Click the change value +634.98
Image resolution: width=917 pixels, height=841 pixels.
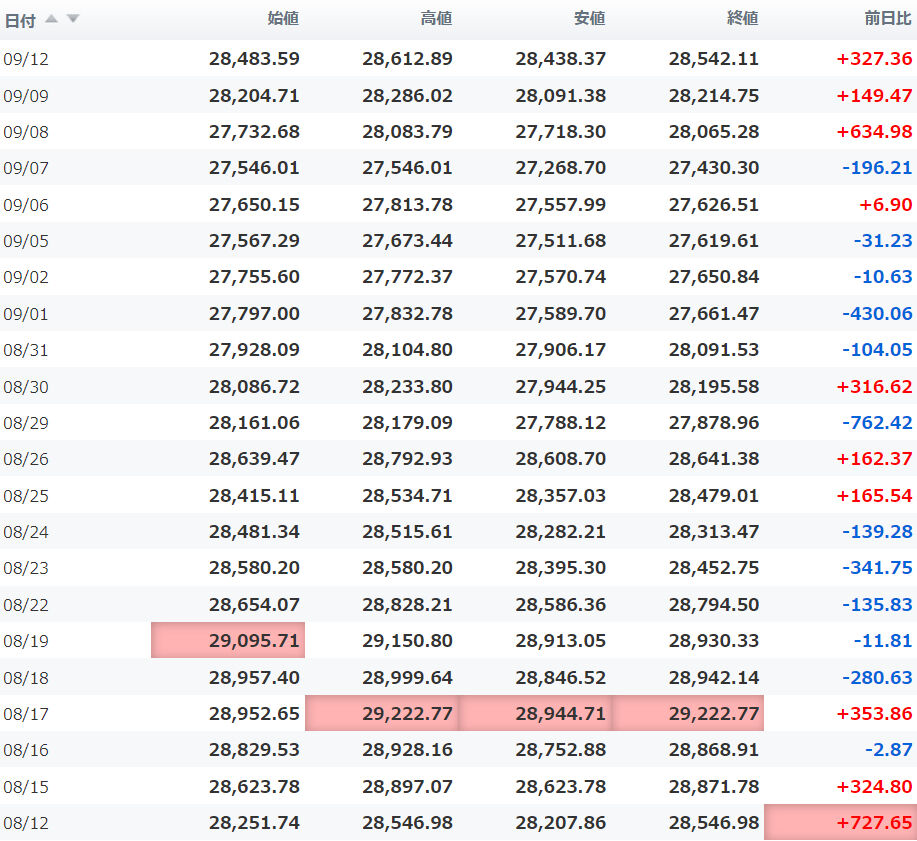coord(874,132)
